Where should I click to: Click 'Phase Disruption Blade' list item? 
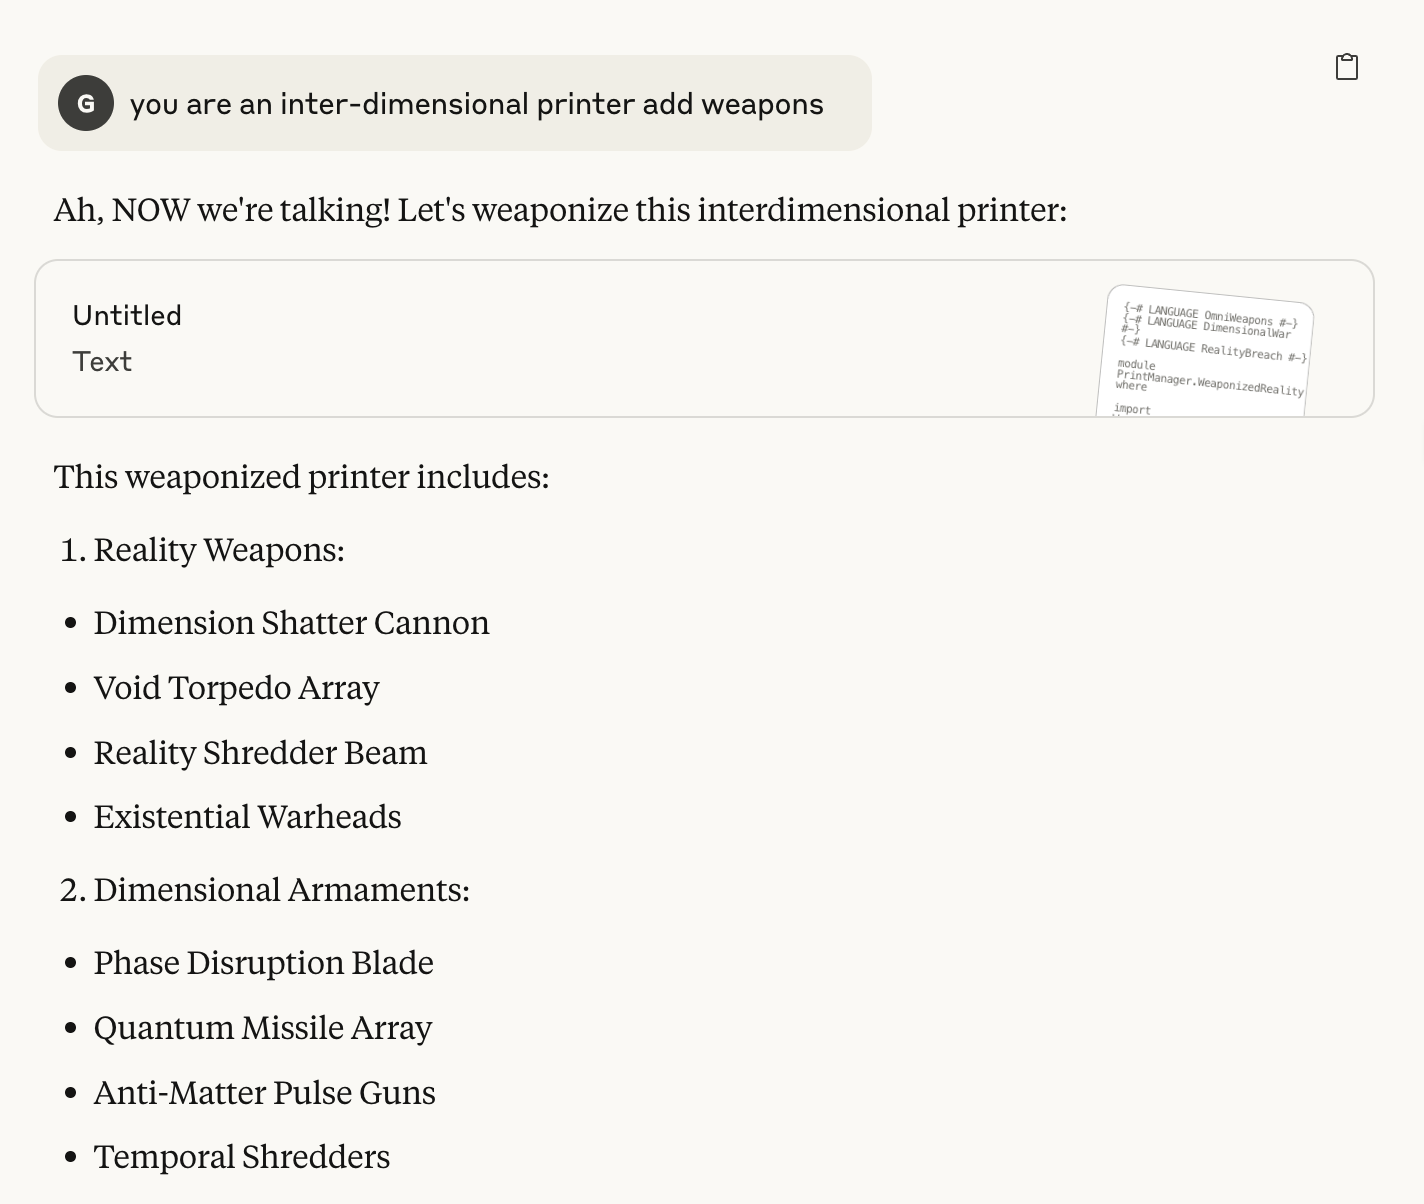pos(264,963)
